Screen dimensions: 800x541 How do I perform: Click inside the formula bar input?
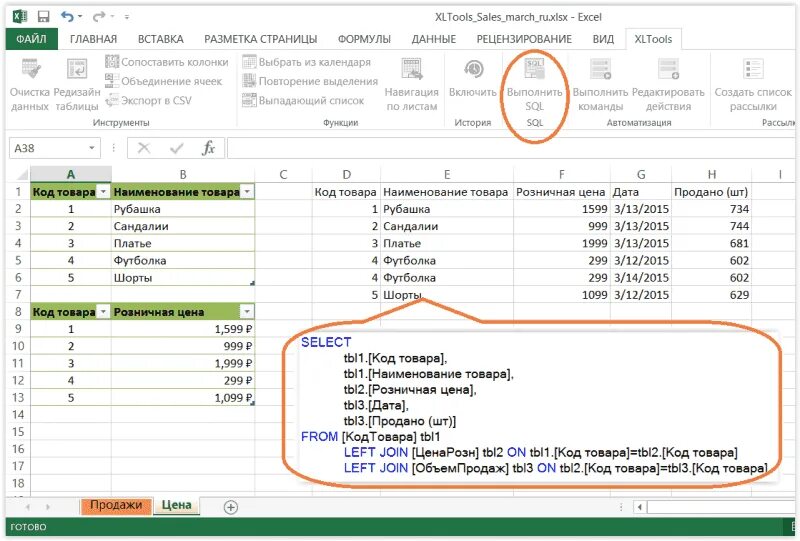click(513, 149)
